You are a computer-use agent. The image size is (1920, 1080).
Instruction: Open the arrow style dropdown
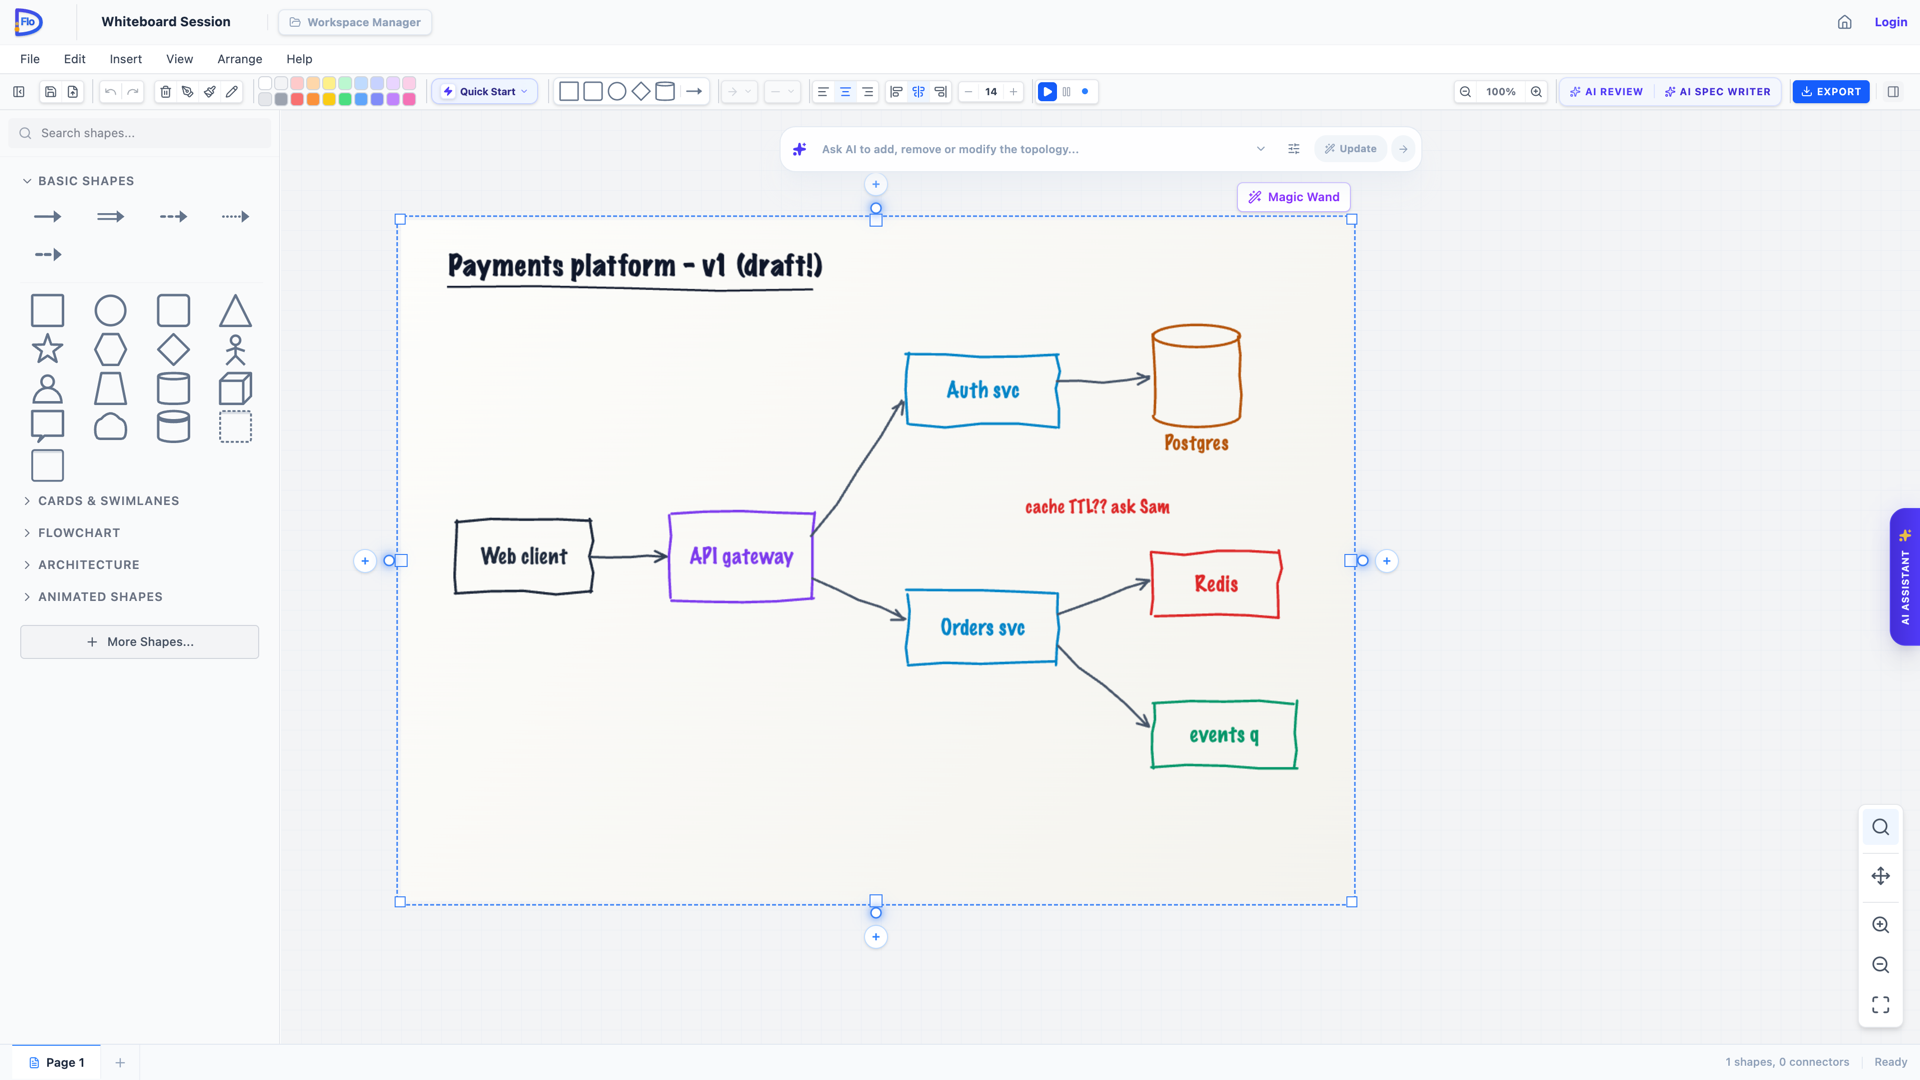(739, 92)
